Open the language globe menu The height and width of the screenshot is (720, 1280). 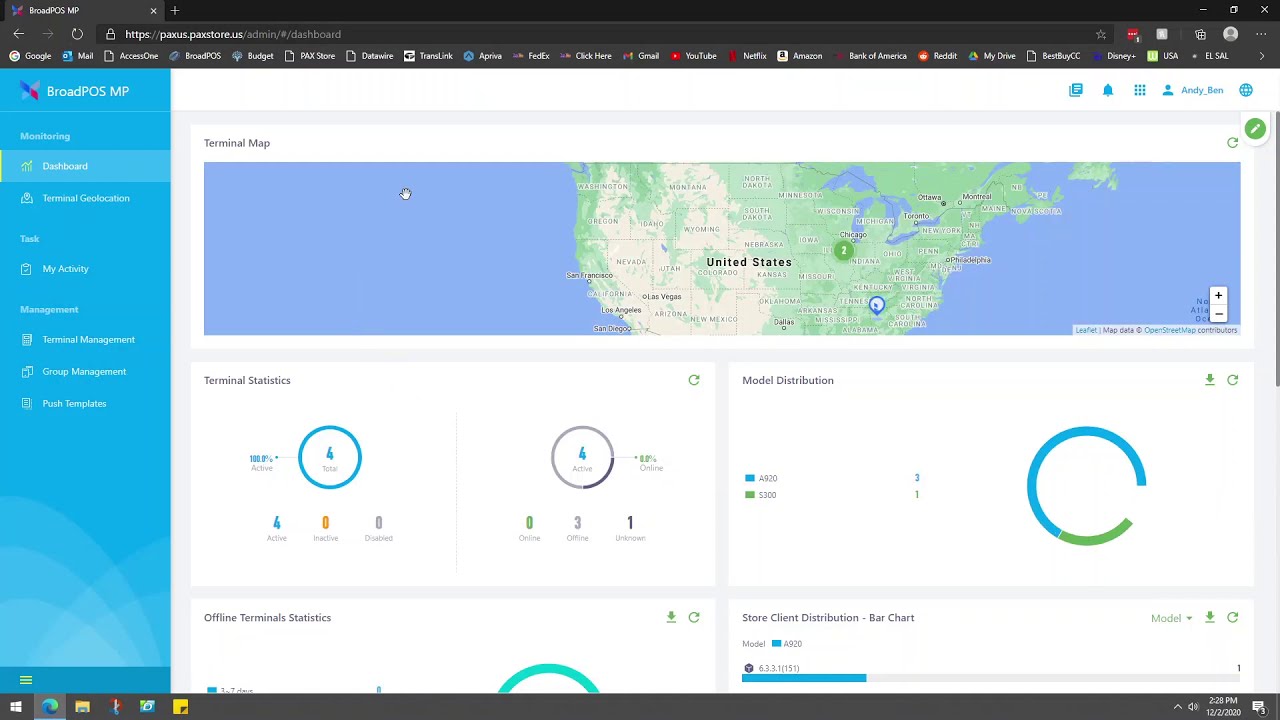coord(1246,90)
